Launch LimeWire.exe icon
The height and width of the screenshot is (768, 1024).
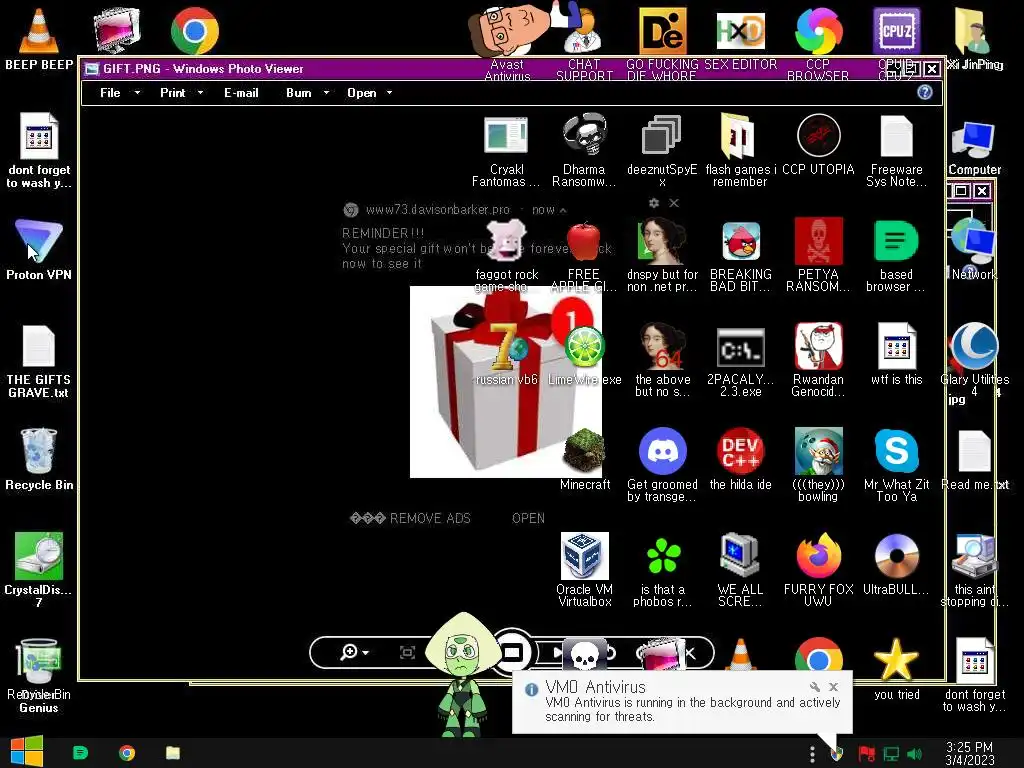coord(584,346)
